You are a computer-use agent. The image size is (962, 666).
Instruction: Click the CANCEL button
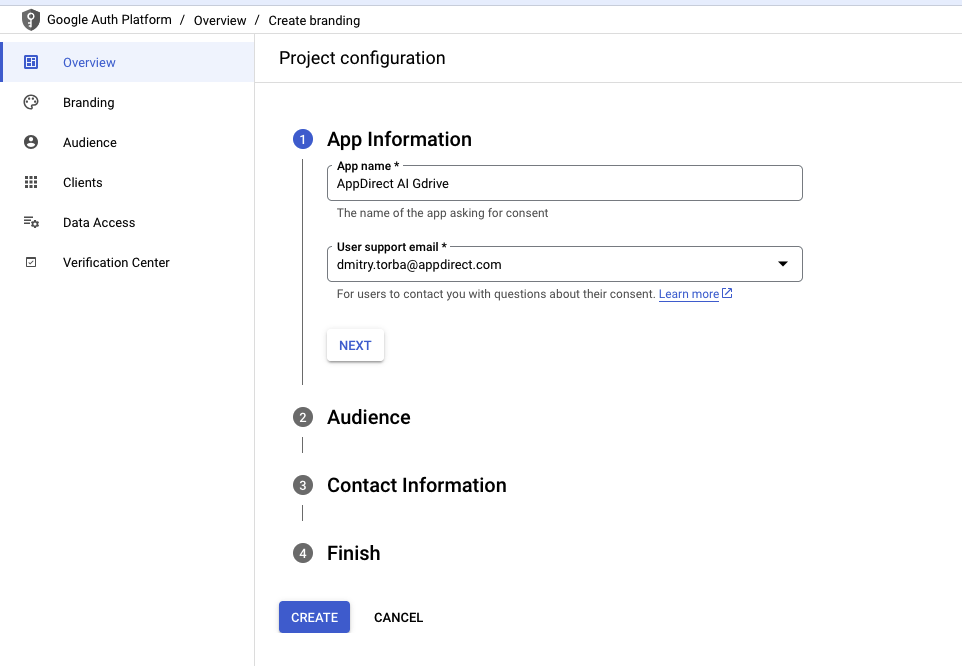pyautogui.click(x=398, y=618)
